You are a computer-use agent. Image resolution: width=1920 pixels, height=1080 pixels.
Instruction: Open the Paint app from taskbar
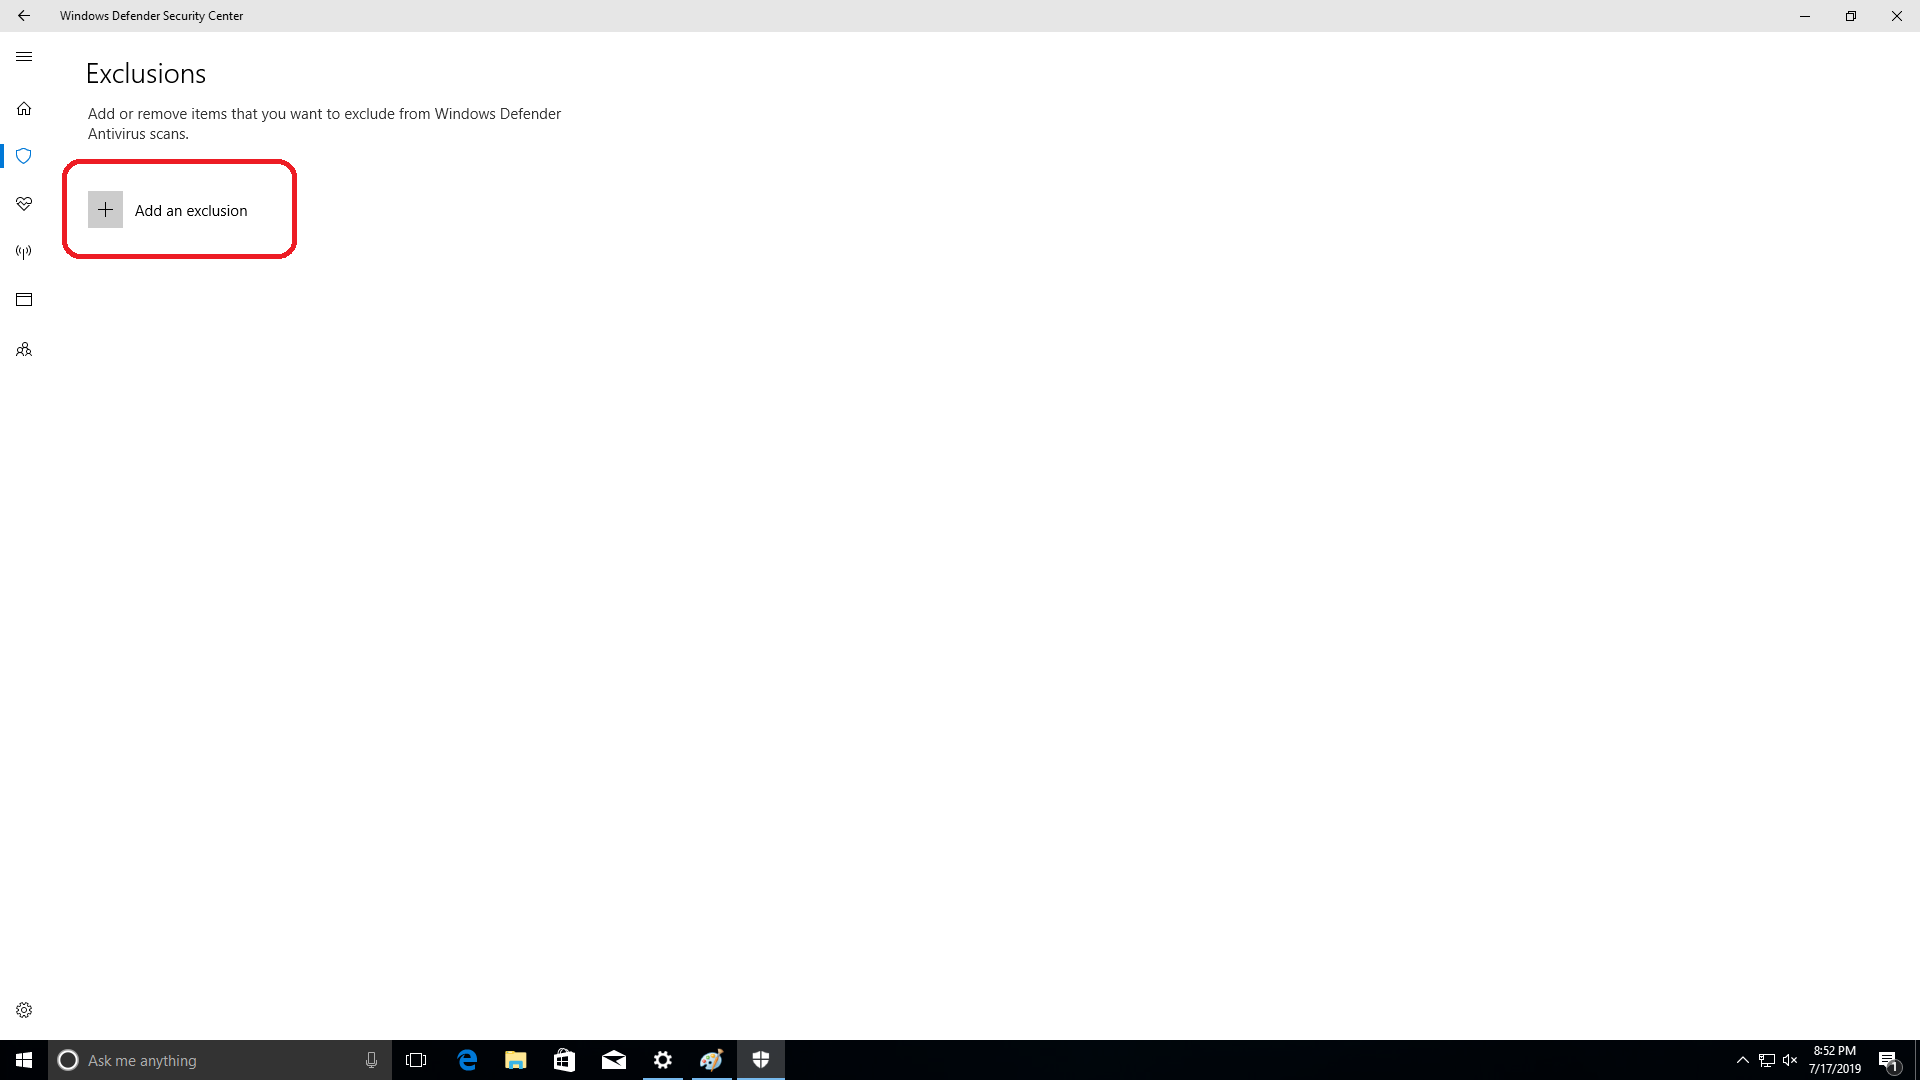(712, 1060)
